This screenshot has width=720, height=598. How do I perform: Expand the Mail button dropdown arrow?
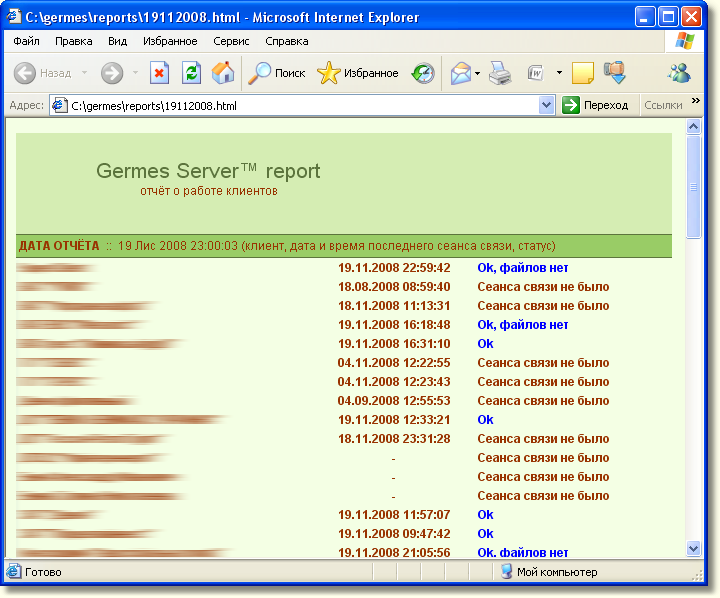click(x=478, y=73)
